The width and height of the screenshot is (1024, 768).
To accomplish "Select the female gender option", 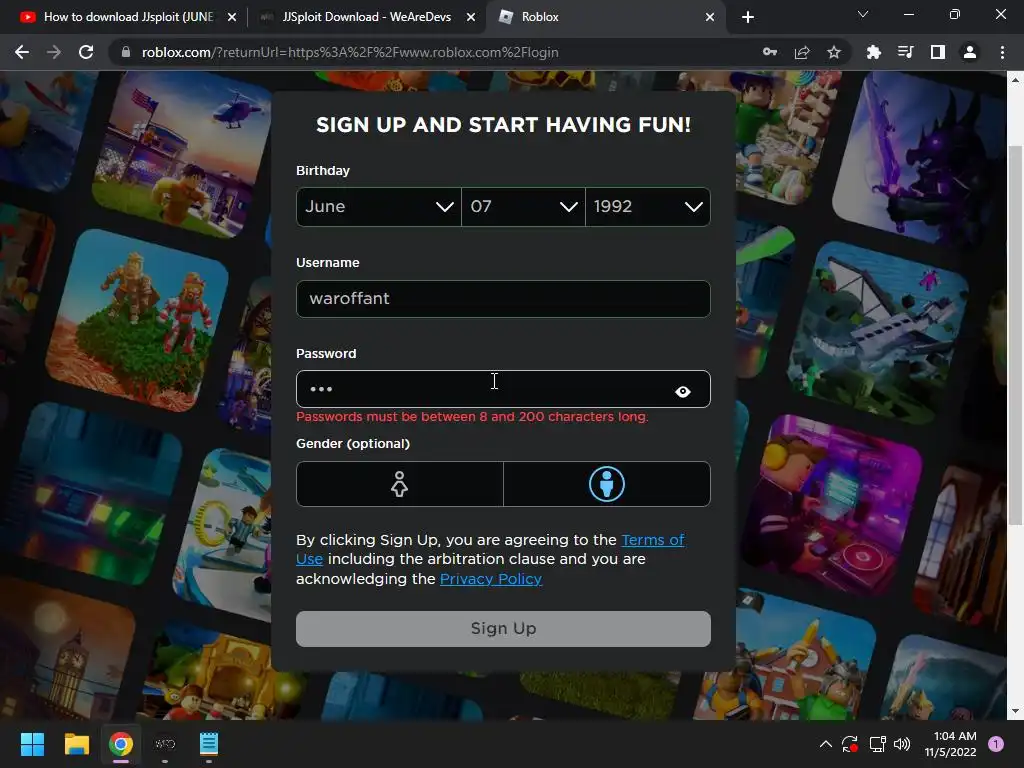I will point(400,484).
